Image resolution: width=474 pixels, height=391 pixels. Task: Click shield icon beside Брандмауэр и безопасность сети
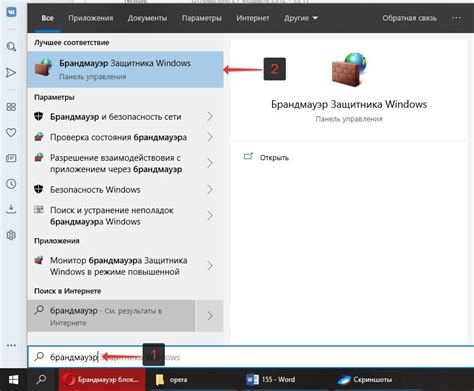pos(39,116)
